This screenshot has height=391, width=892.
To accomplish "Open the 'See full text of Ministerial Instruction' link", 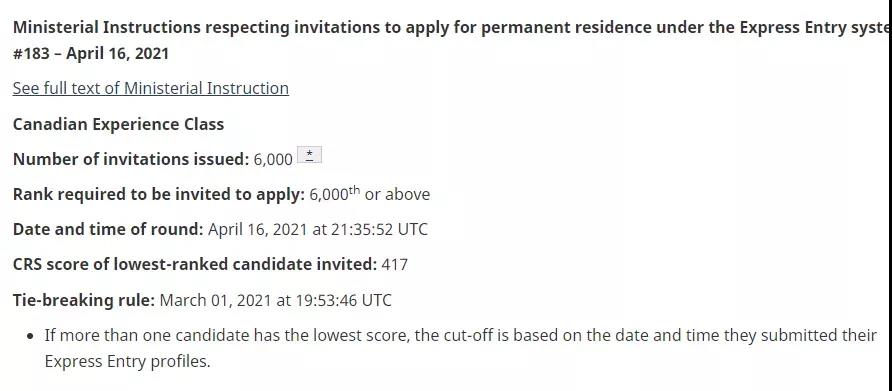I will (151, 88).
